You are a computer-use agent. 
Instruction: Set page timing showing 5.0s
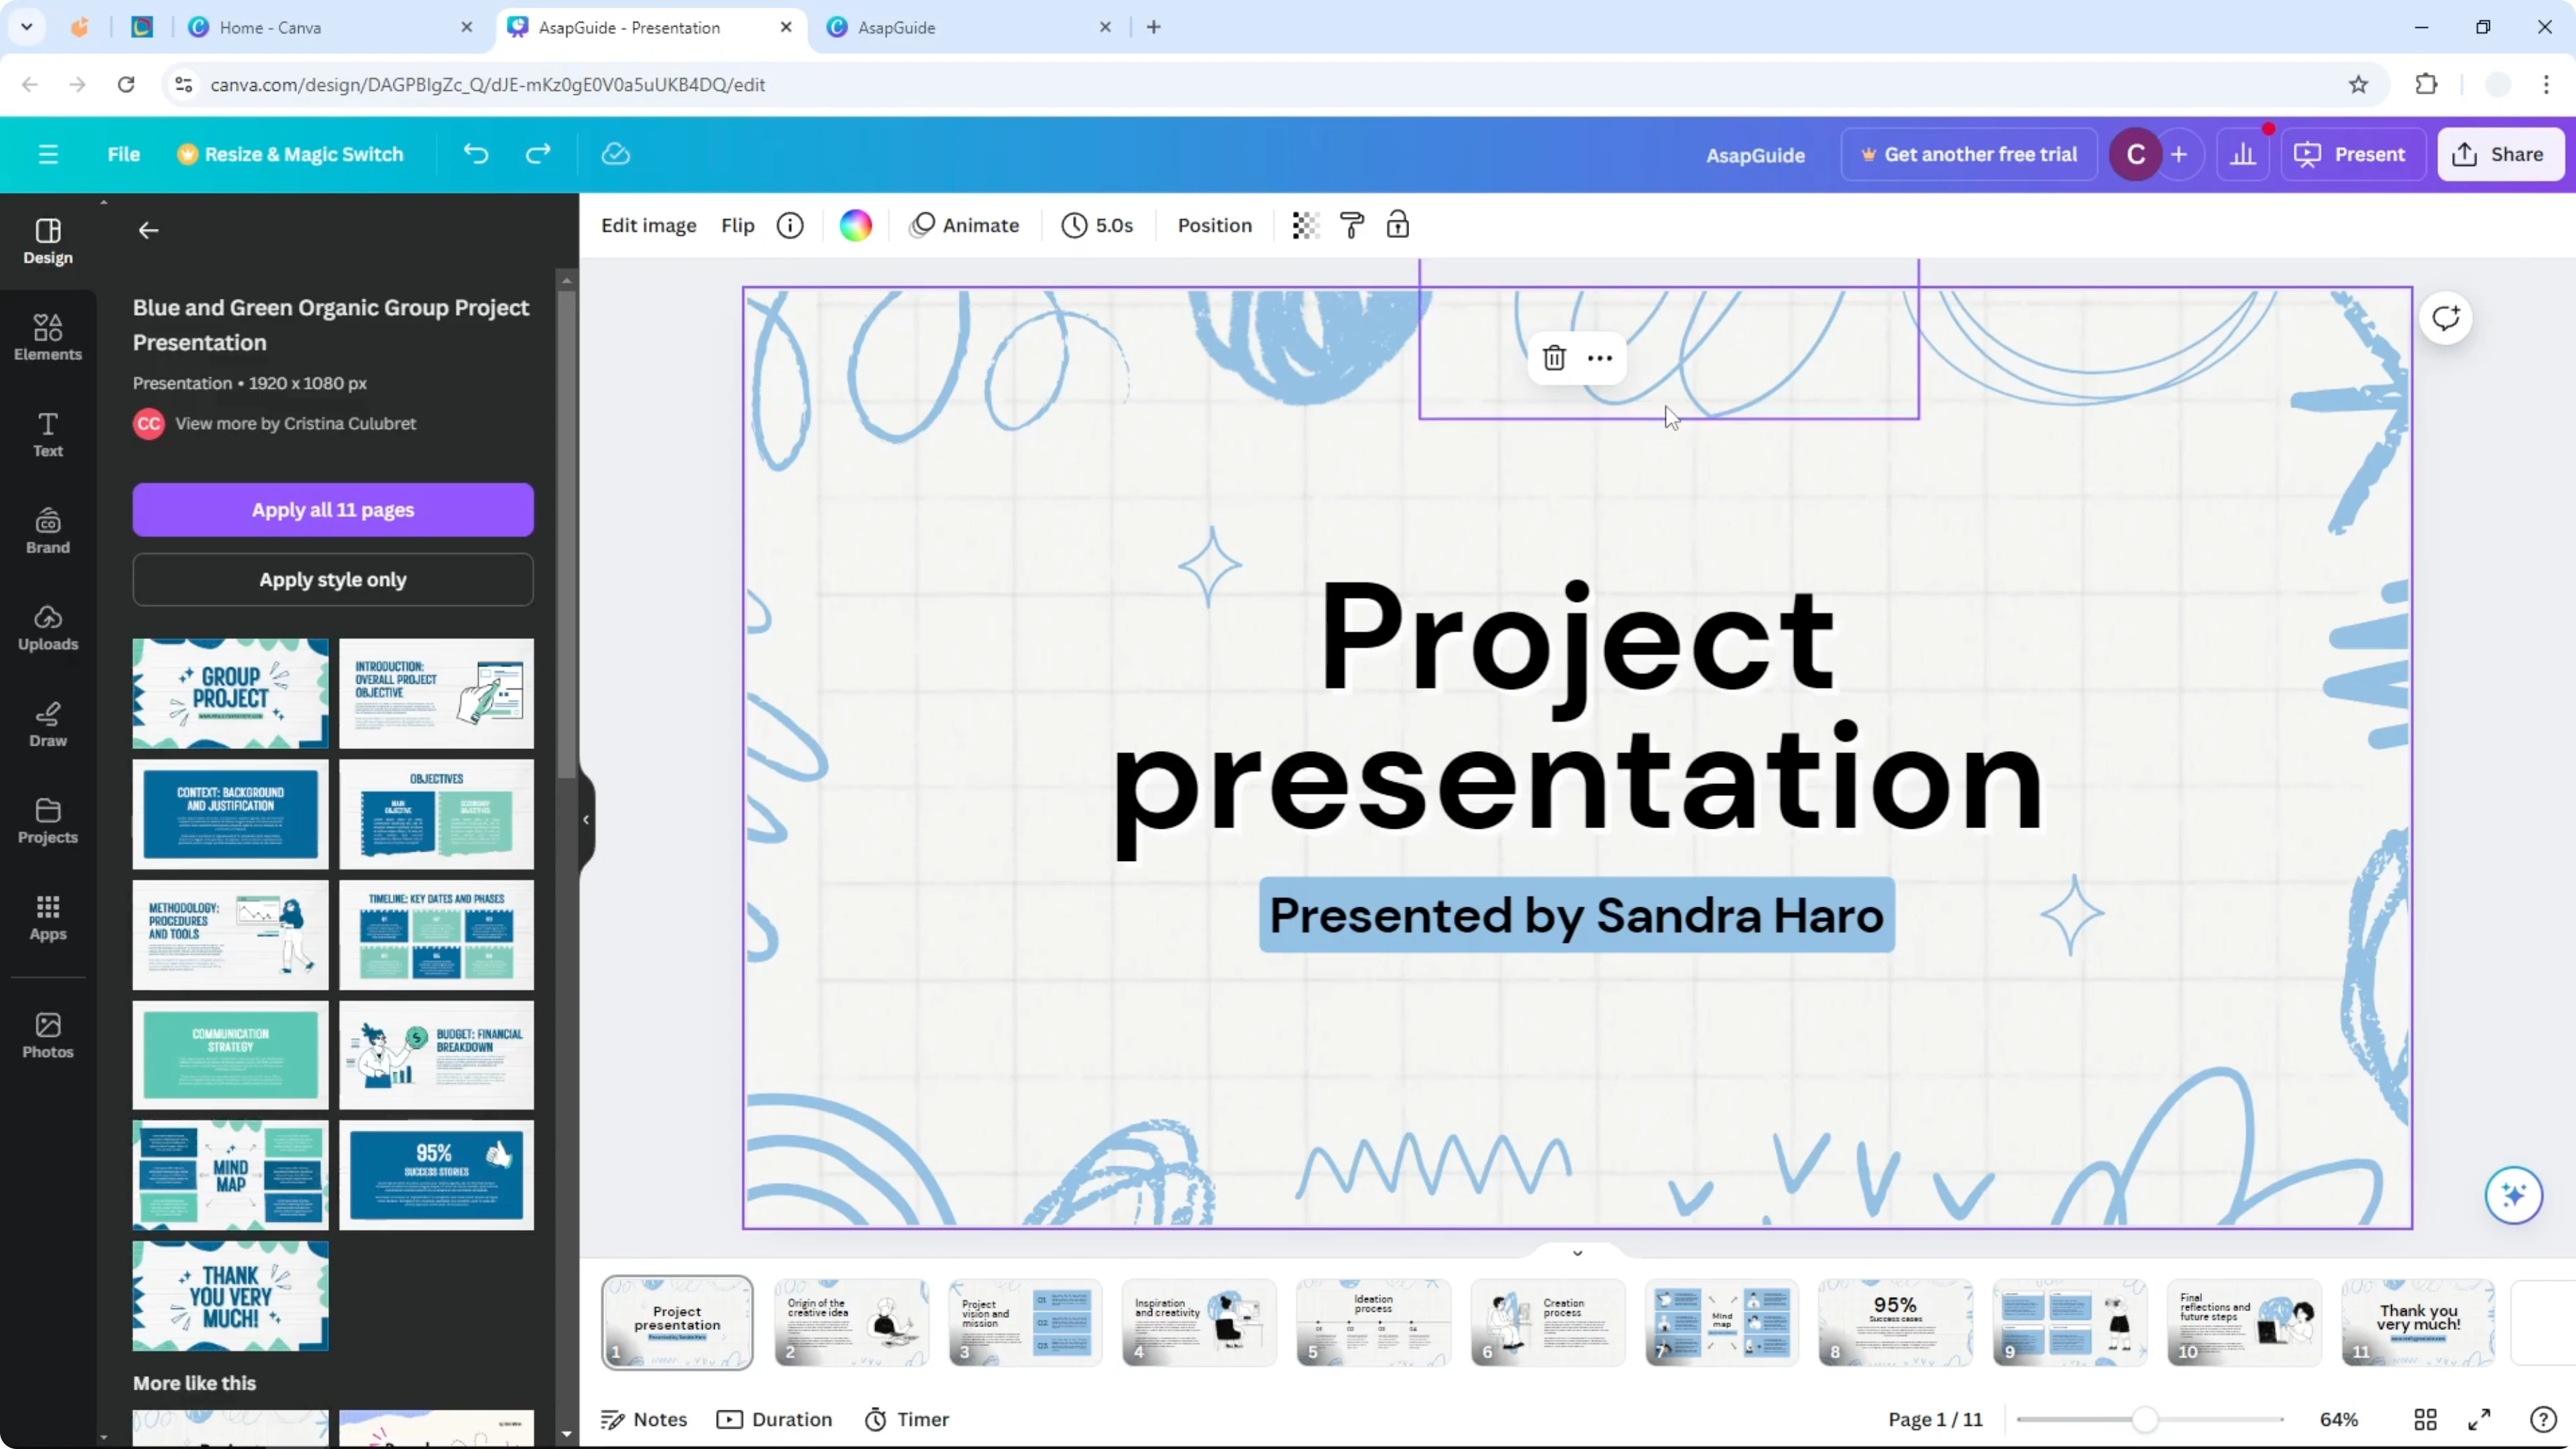(x=1098, y=225)
